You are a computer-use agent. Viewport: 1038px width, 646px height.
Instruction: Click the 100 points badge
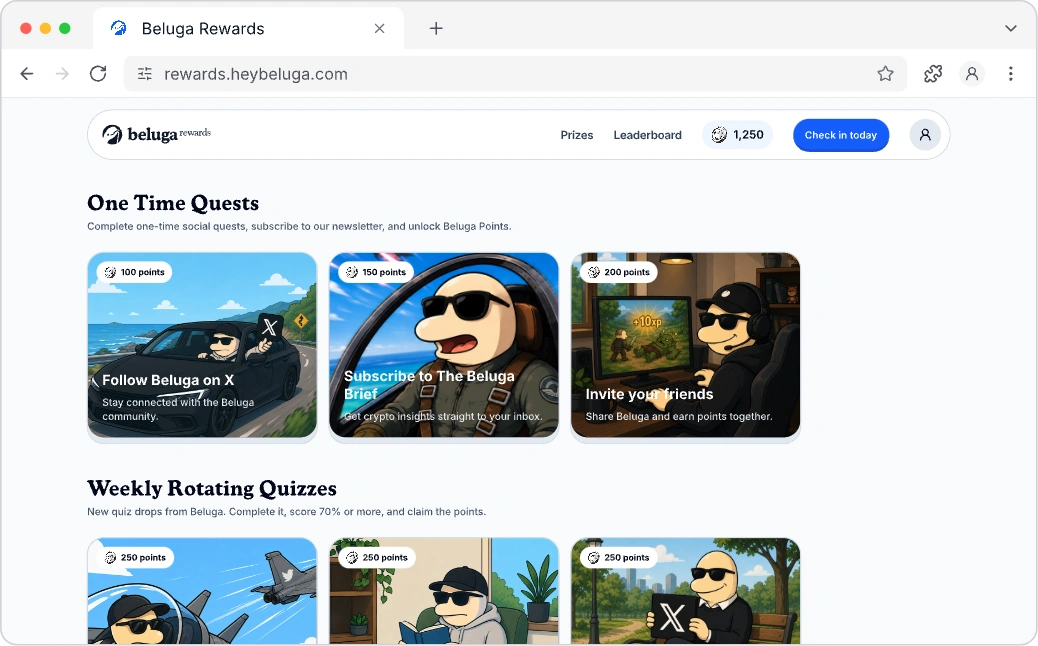134,272
